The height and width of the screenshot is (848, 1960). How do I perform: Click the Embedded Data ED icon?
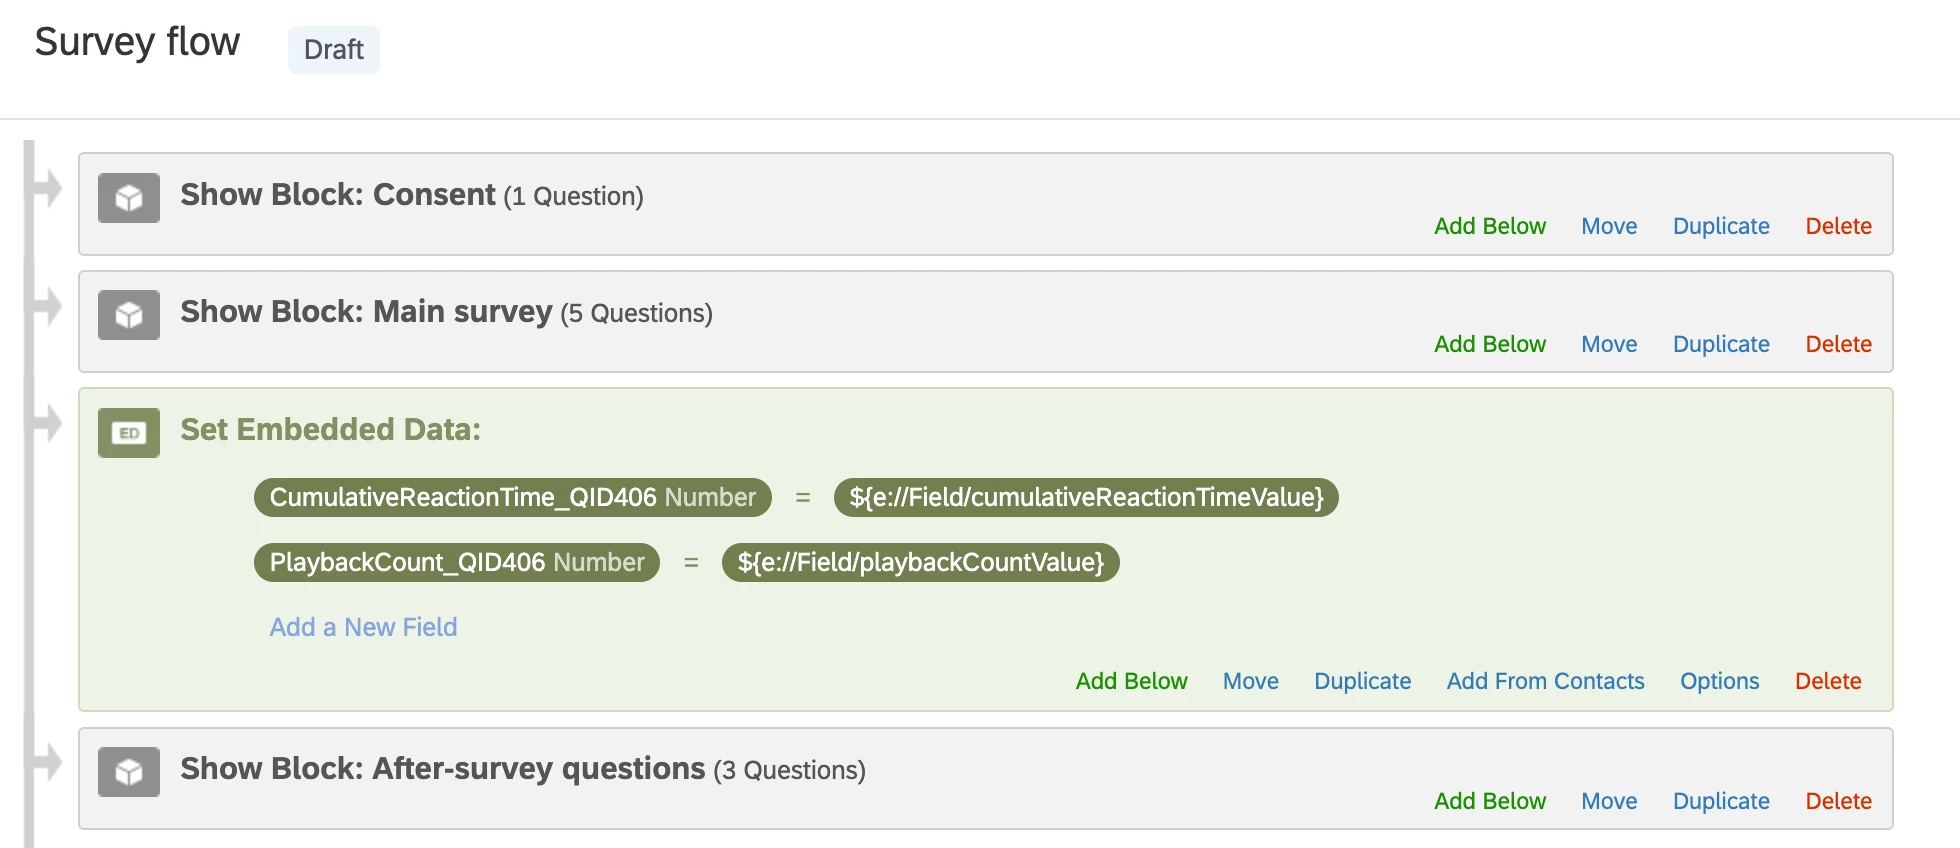[129, 433]
